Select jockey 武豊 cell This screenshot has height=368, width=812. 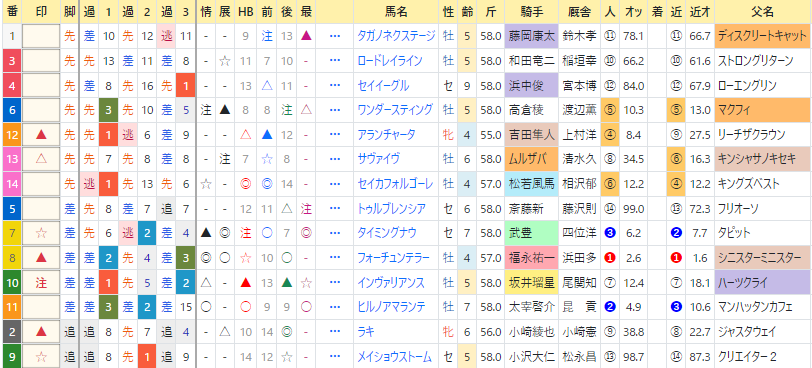click(532, 233)
